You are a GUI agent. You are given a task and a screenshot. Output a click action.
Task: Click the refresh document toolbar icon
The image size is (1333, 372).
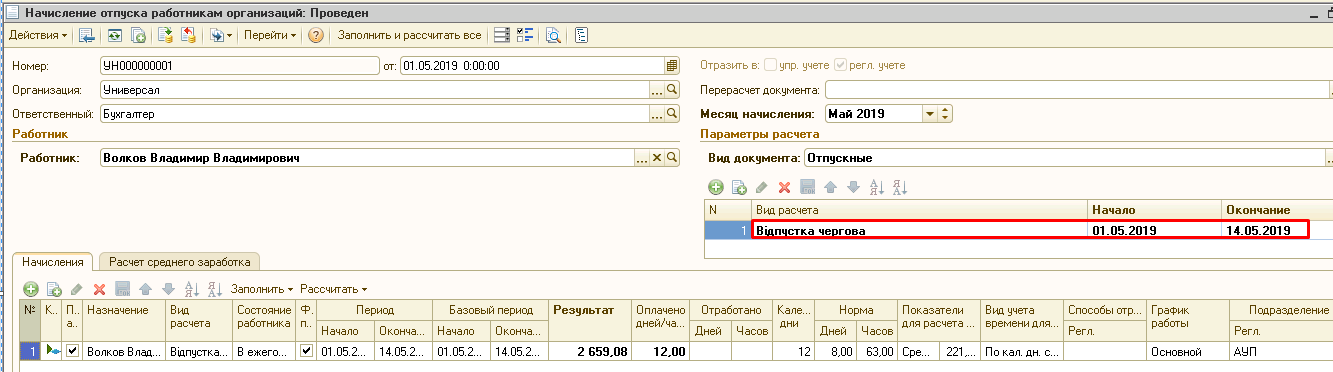click(x=115, y=35)
